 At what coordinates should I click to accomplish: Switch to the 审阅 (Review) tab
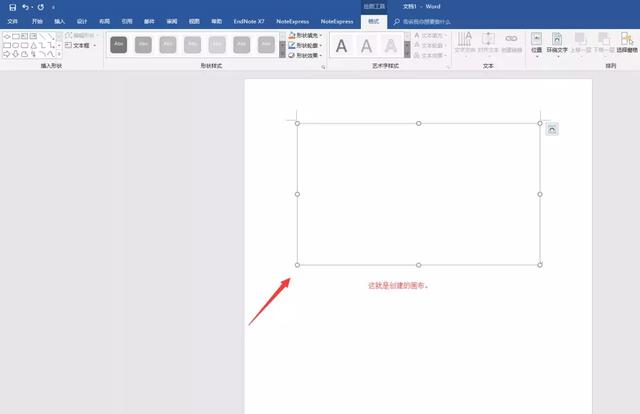(x=172, y=21)
